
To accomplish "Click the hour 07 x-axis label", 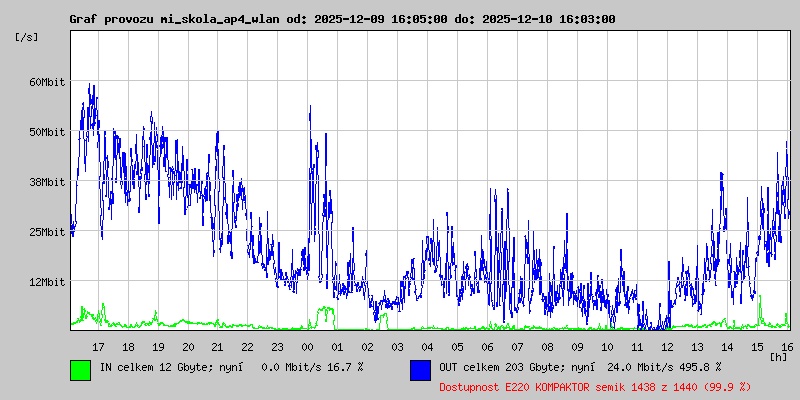I will click(x=517, y=347).
